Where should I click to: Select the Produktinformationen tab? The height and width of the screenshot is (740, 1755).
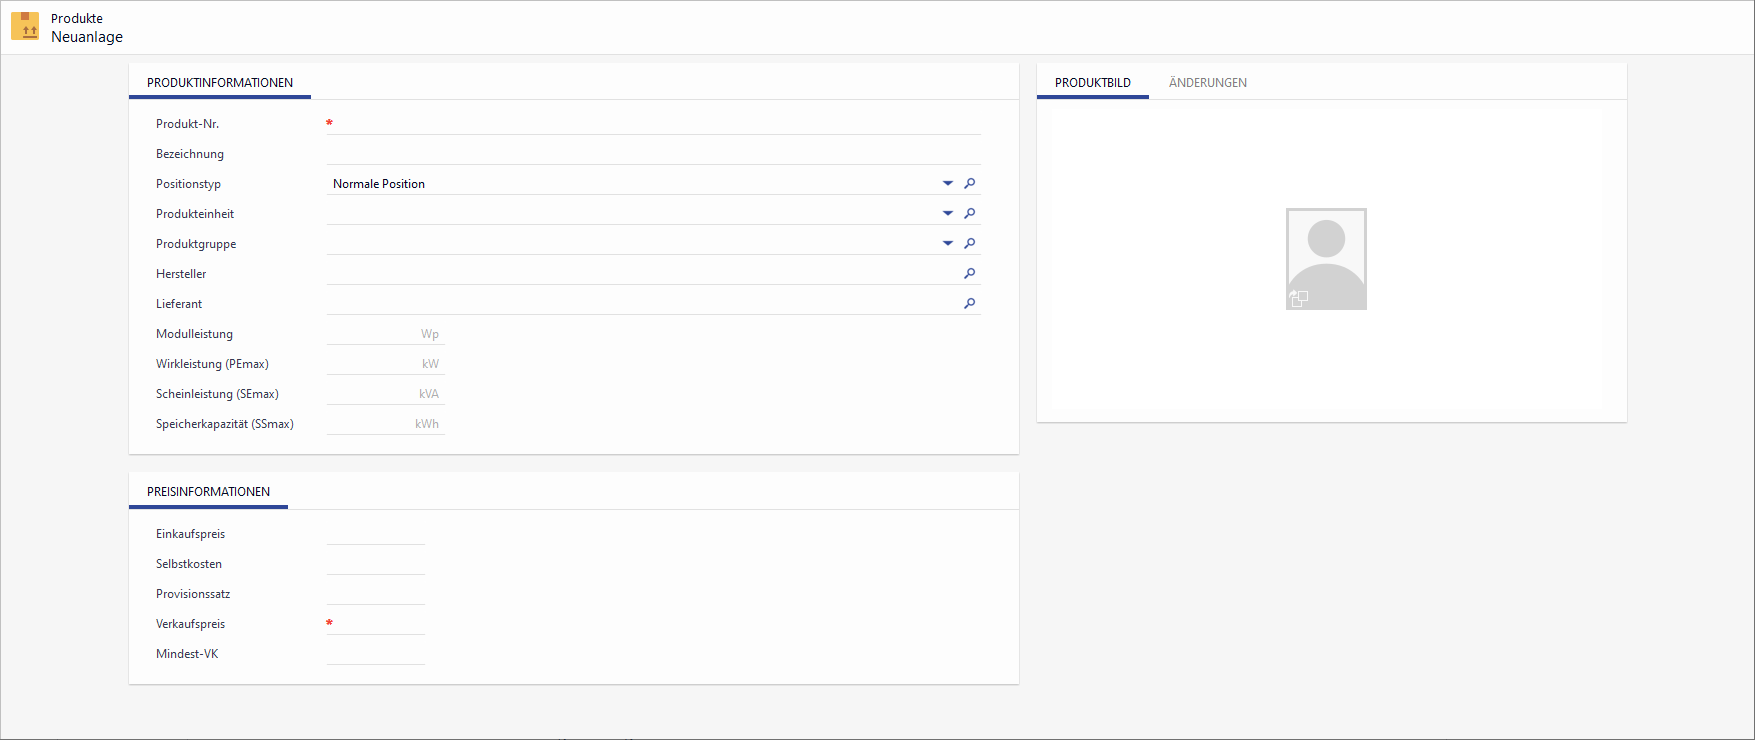pos(220,83)
